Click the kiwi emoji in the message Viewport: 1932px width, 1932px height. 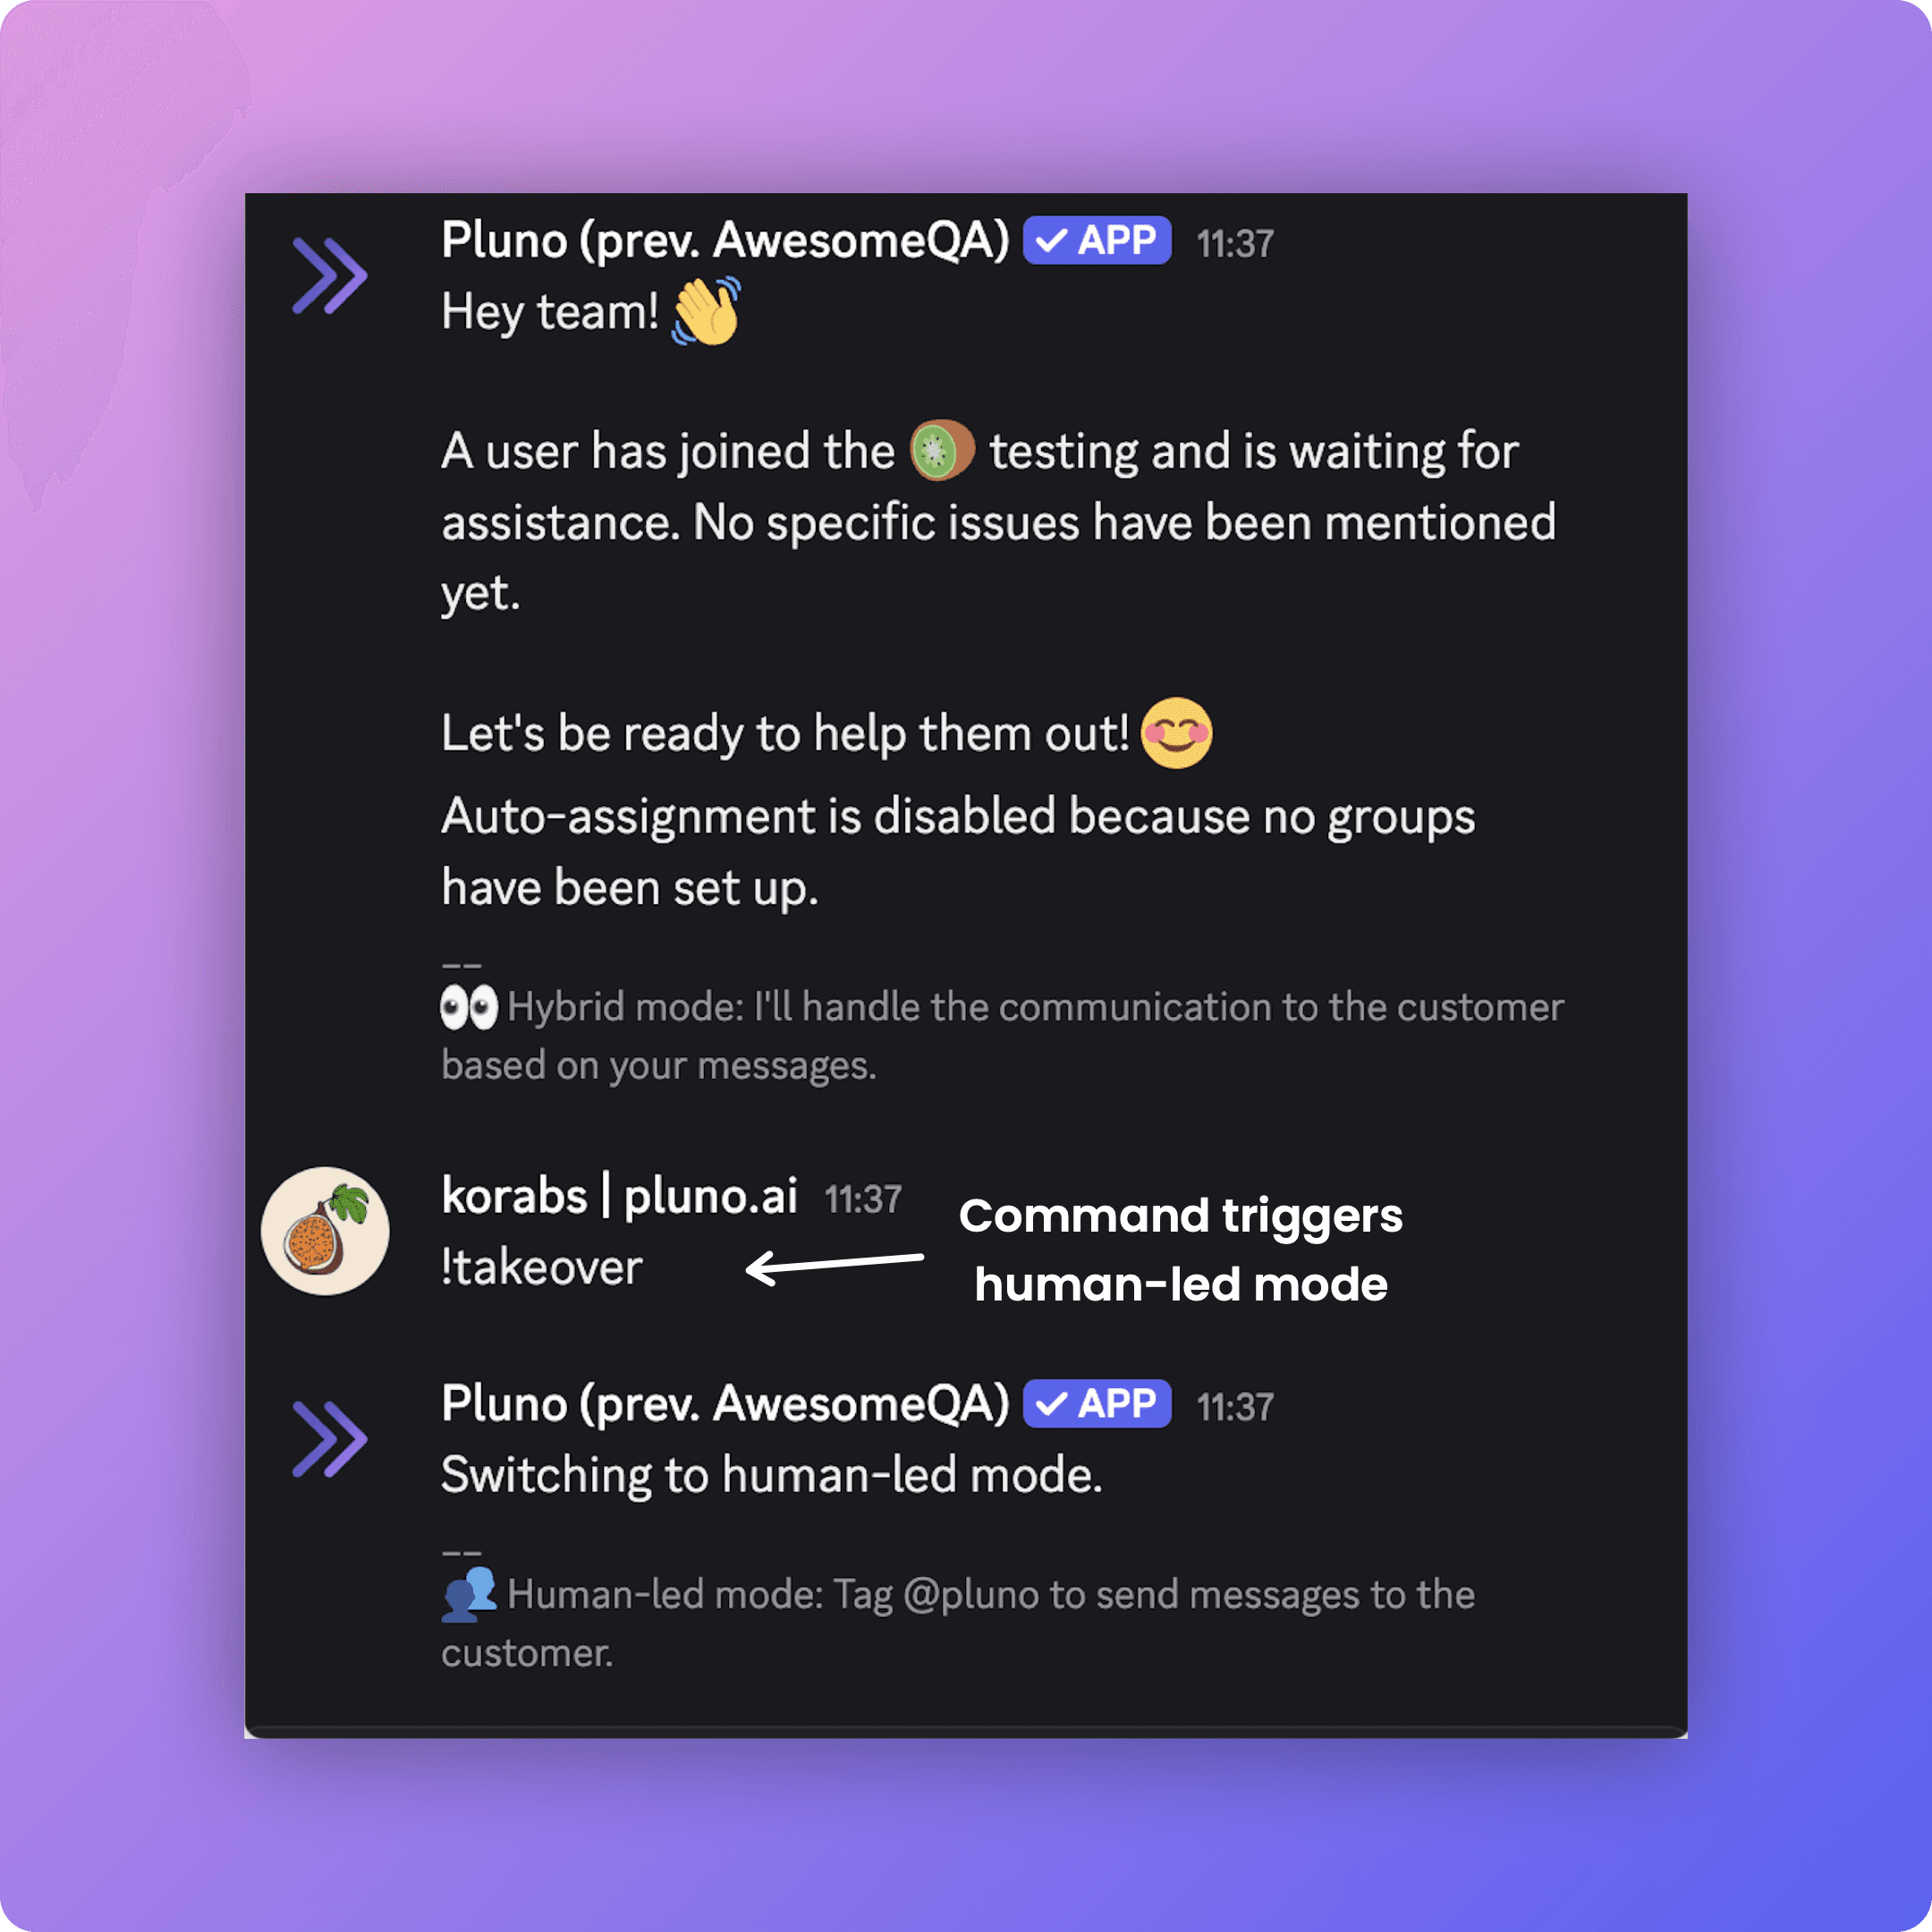[941, 450]
